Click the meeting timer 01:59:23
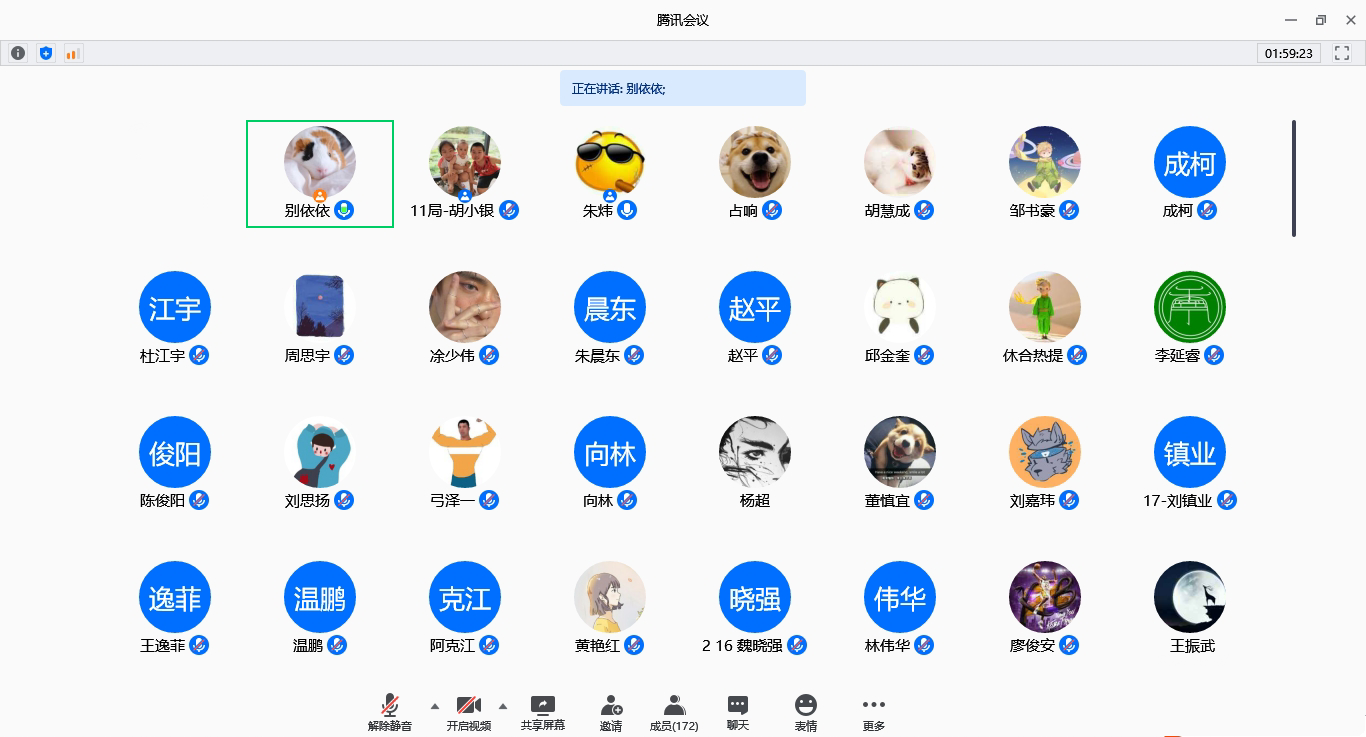Viewport: 1366px width, 737px height. tap(1288, 53)
